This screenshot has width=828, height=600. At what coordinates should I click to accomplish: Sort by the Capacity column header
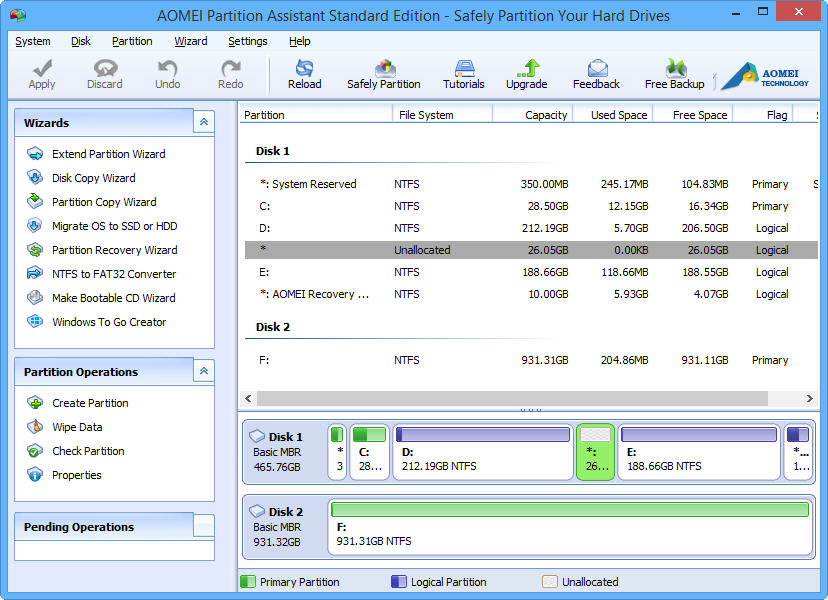[546, 115]
